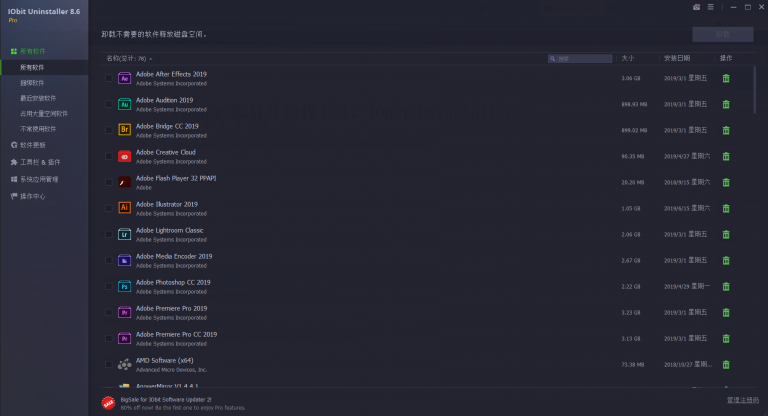
Task: Click the Adobe After Effects 2019 app icon
Action: pyautogui.click(x=124, y=78)
